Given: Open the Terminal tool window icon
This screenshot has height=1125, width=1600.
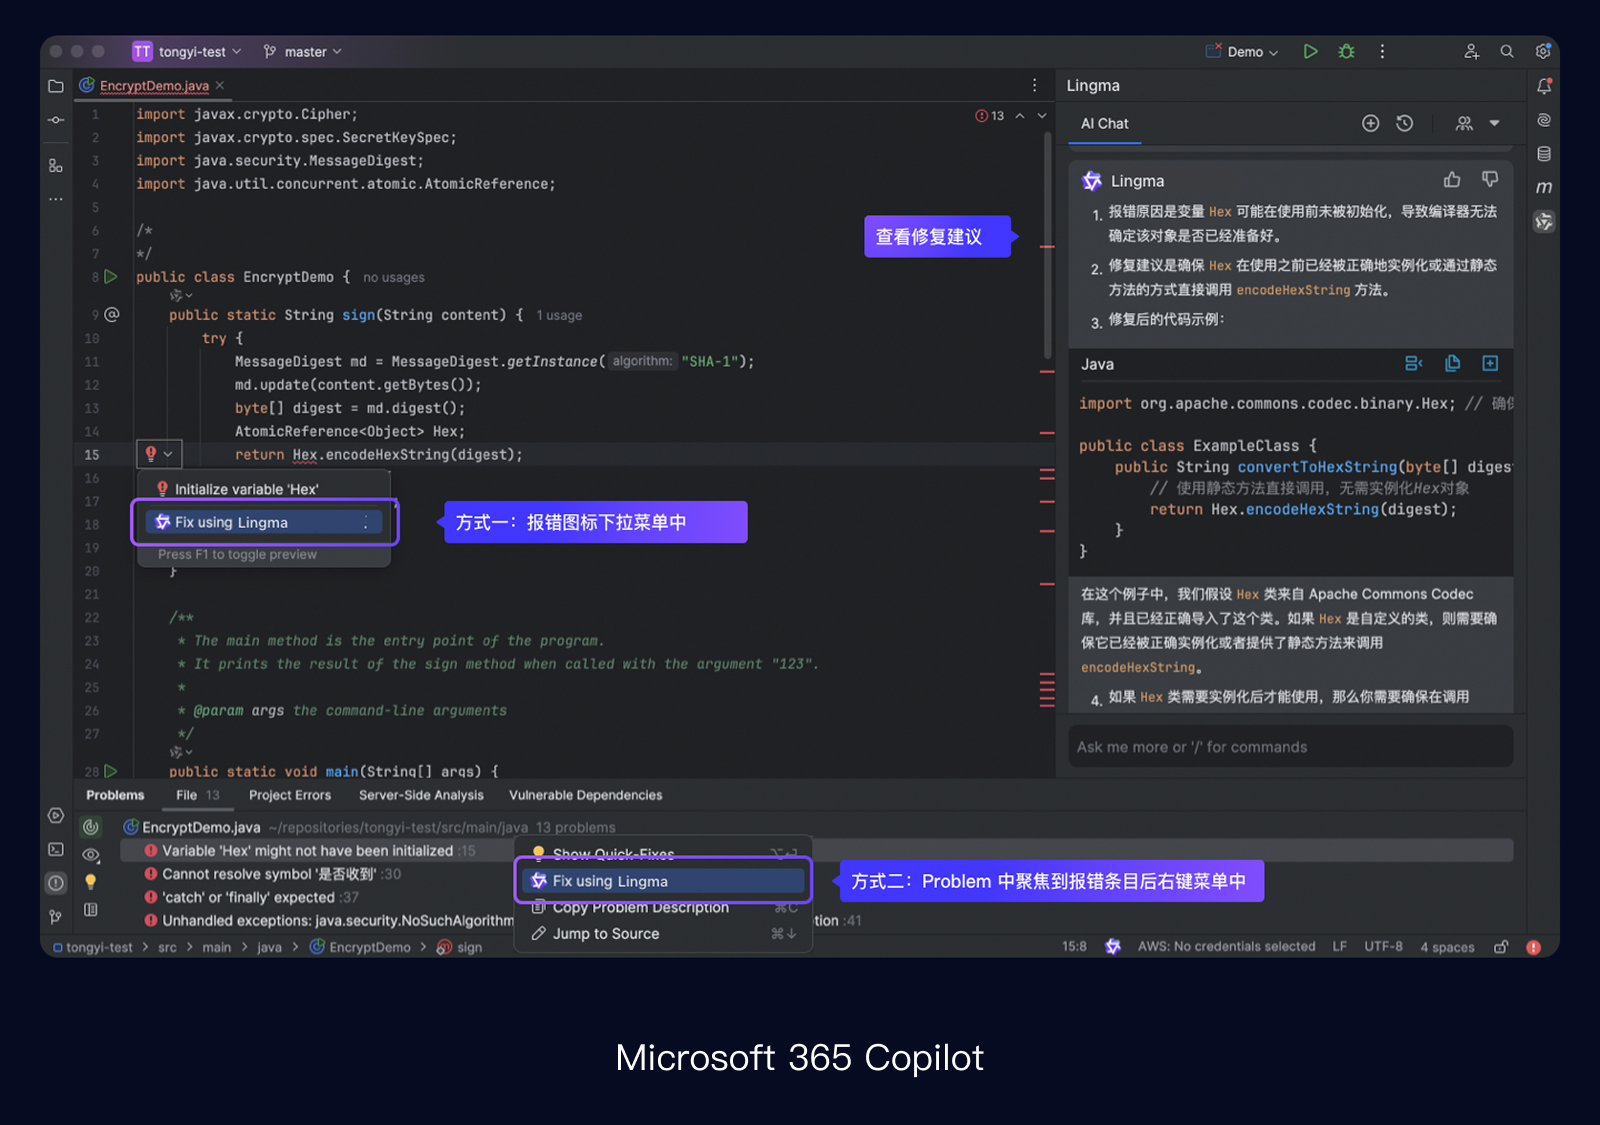Looking at the screenshot, I should tap(56, 849).
